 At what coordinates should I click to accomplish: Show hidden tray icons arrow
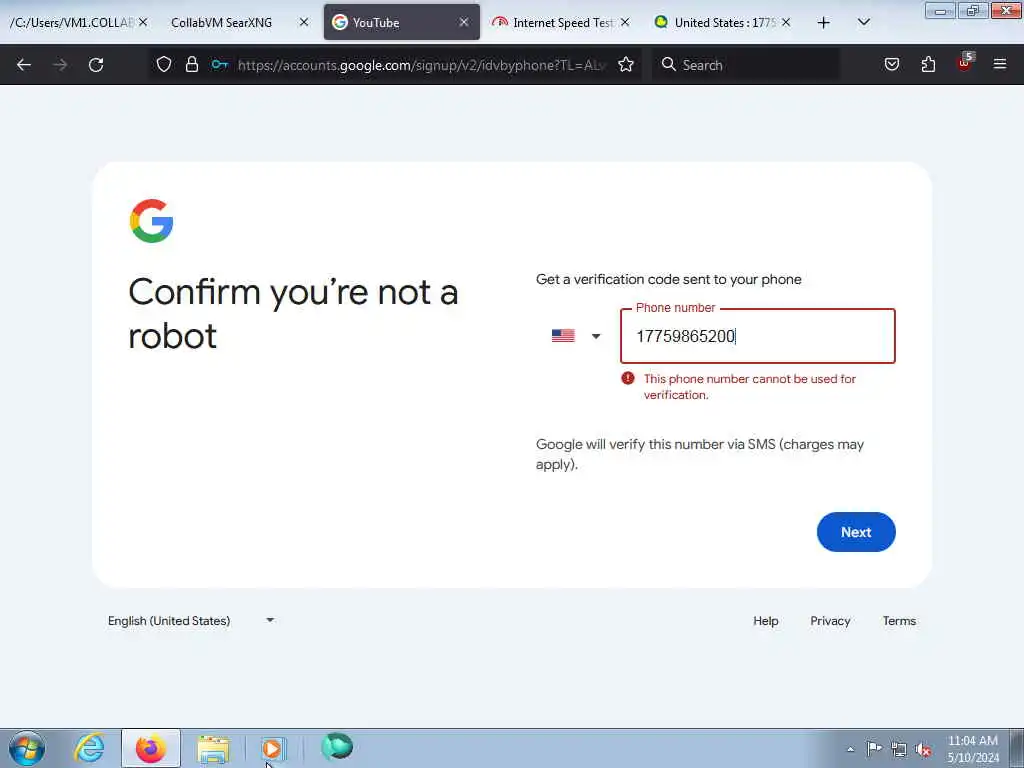coord(850,749)
